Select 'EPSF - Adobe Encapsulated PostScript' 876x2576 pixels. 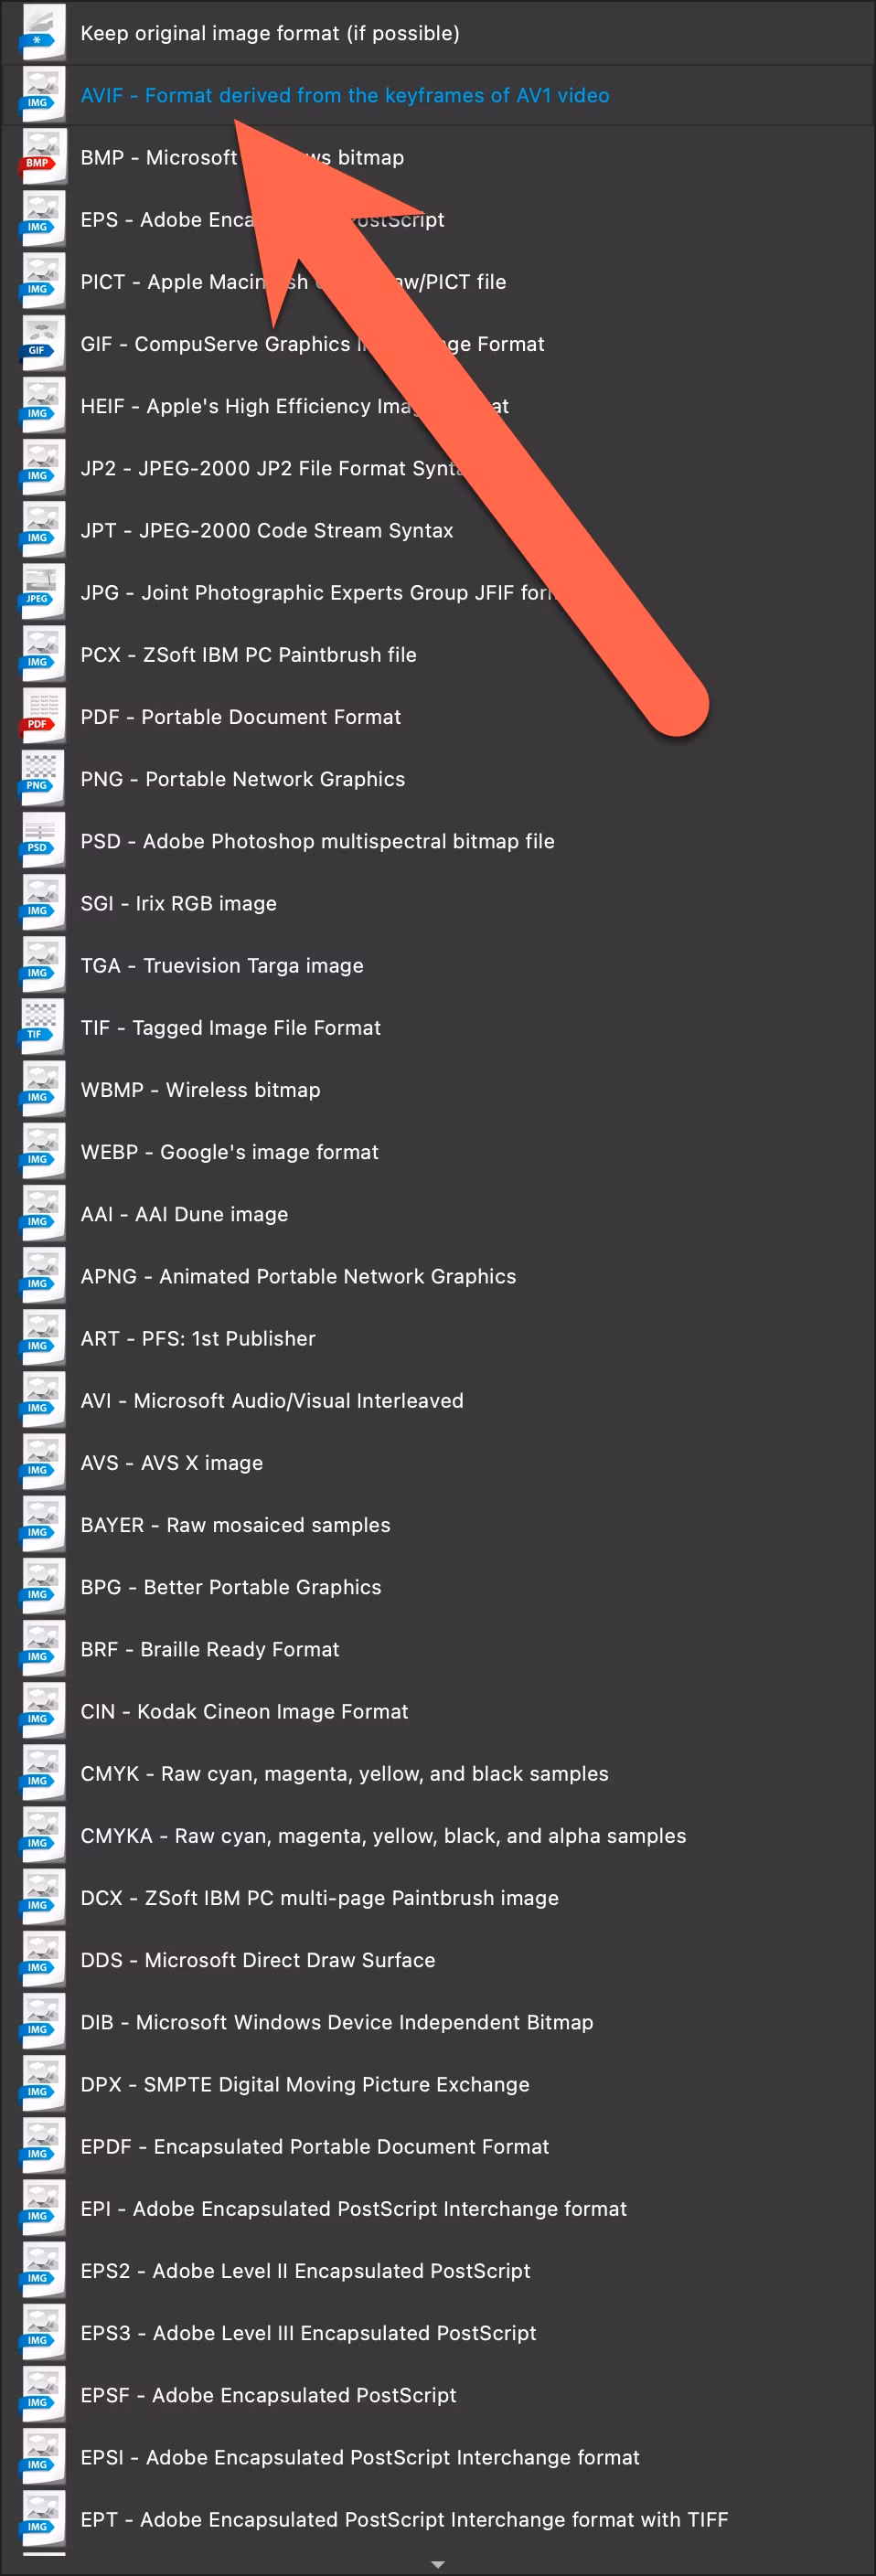[x=438, y=2394]
